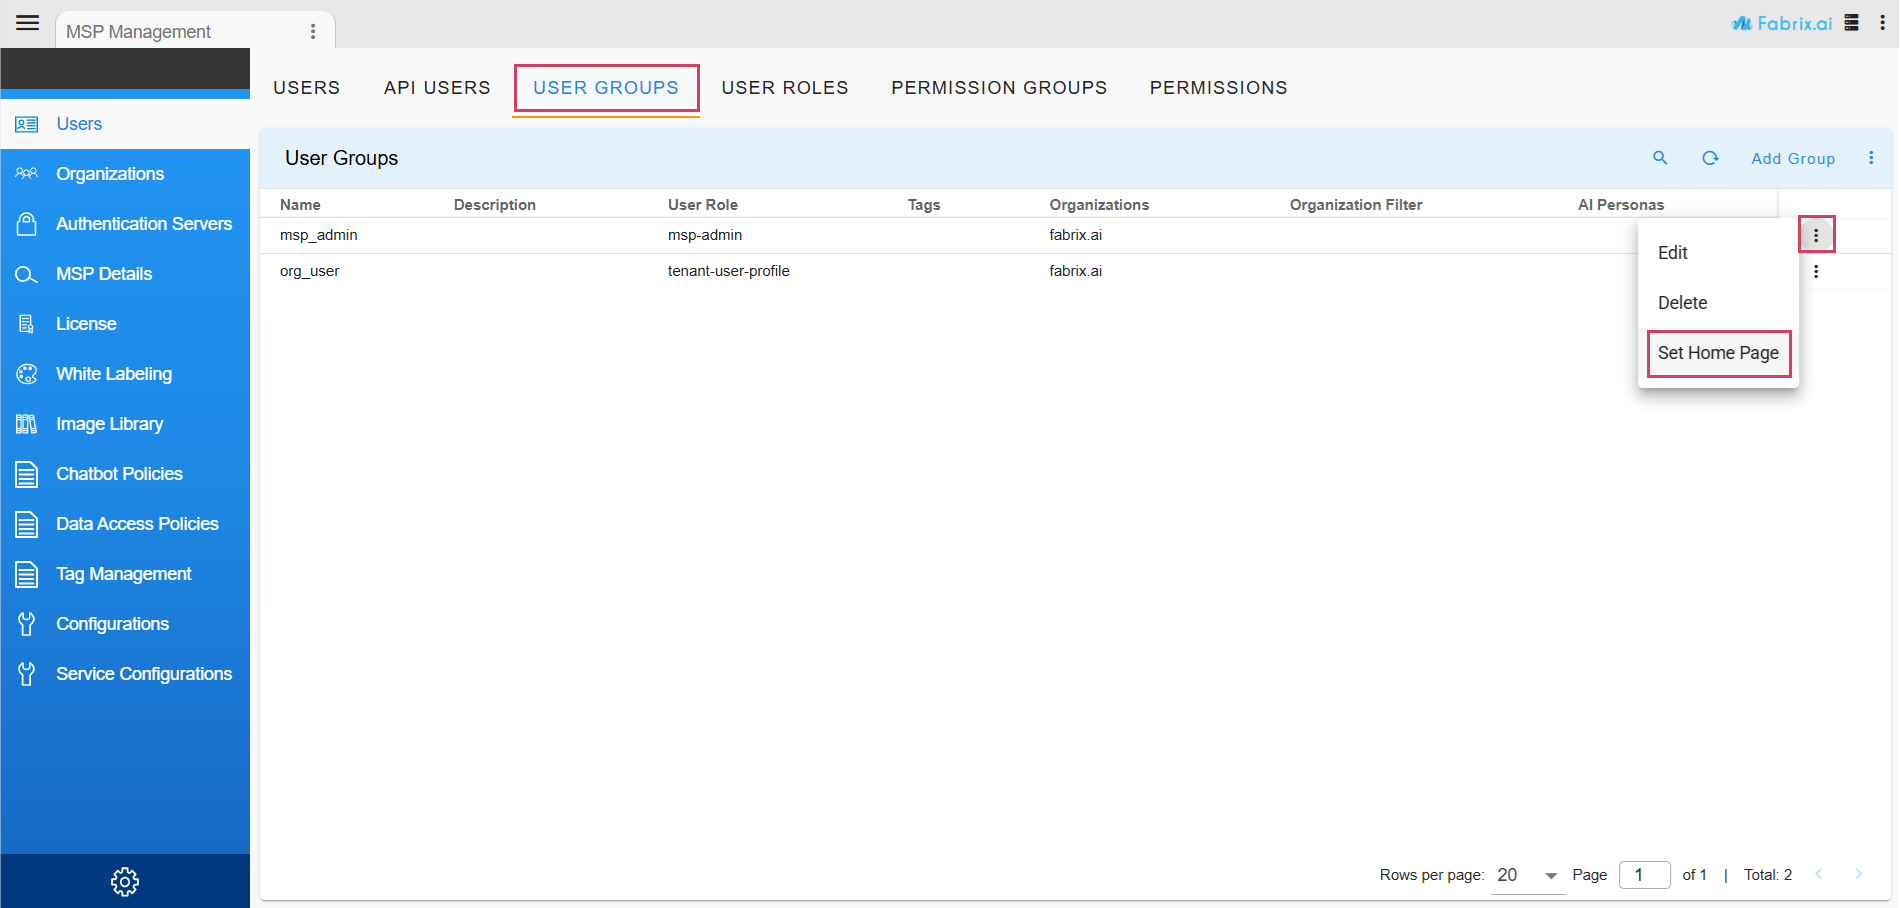Select Set Home Page from the context menu
1901x908 pixels.
[x=1718, y=353]
